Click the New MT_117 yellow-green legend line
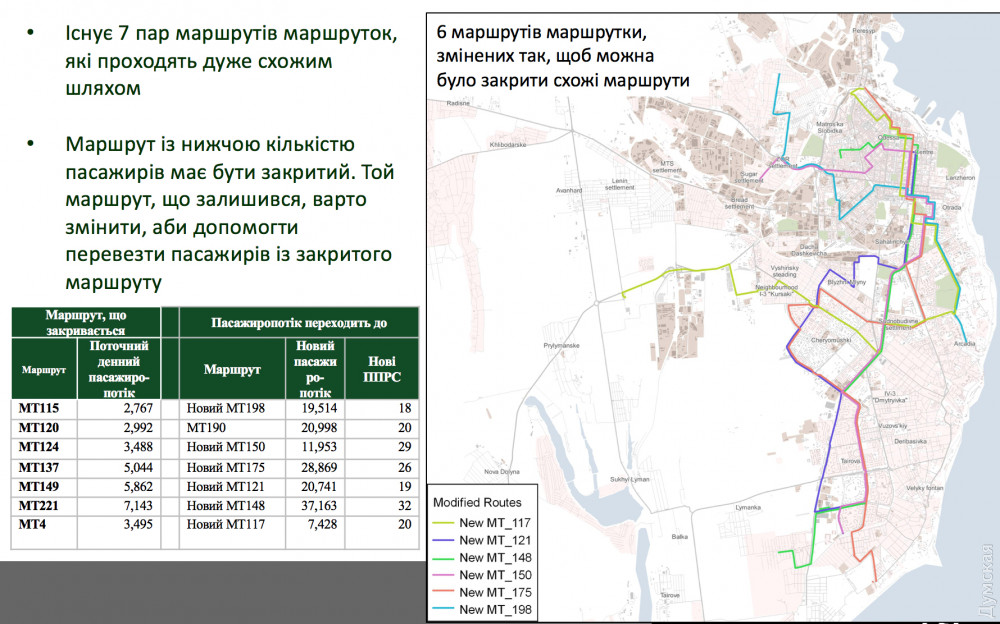The width and height of the screenshot is (1000, 624). [444, 521]
